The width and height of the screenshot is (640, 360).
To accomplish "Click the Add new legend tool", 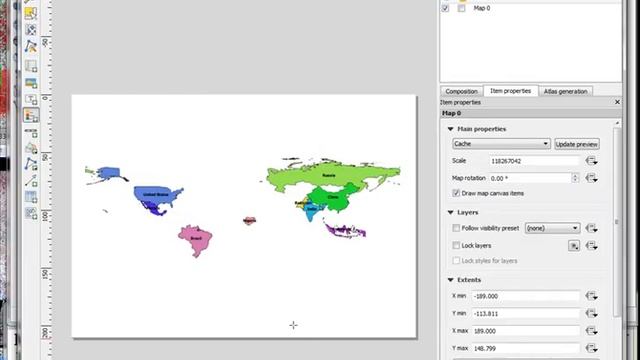I will [x=31, y=116].
